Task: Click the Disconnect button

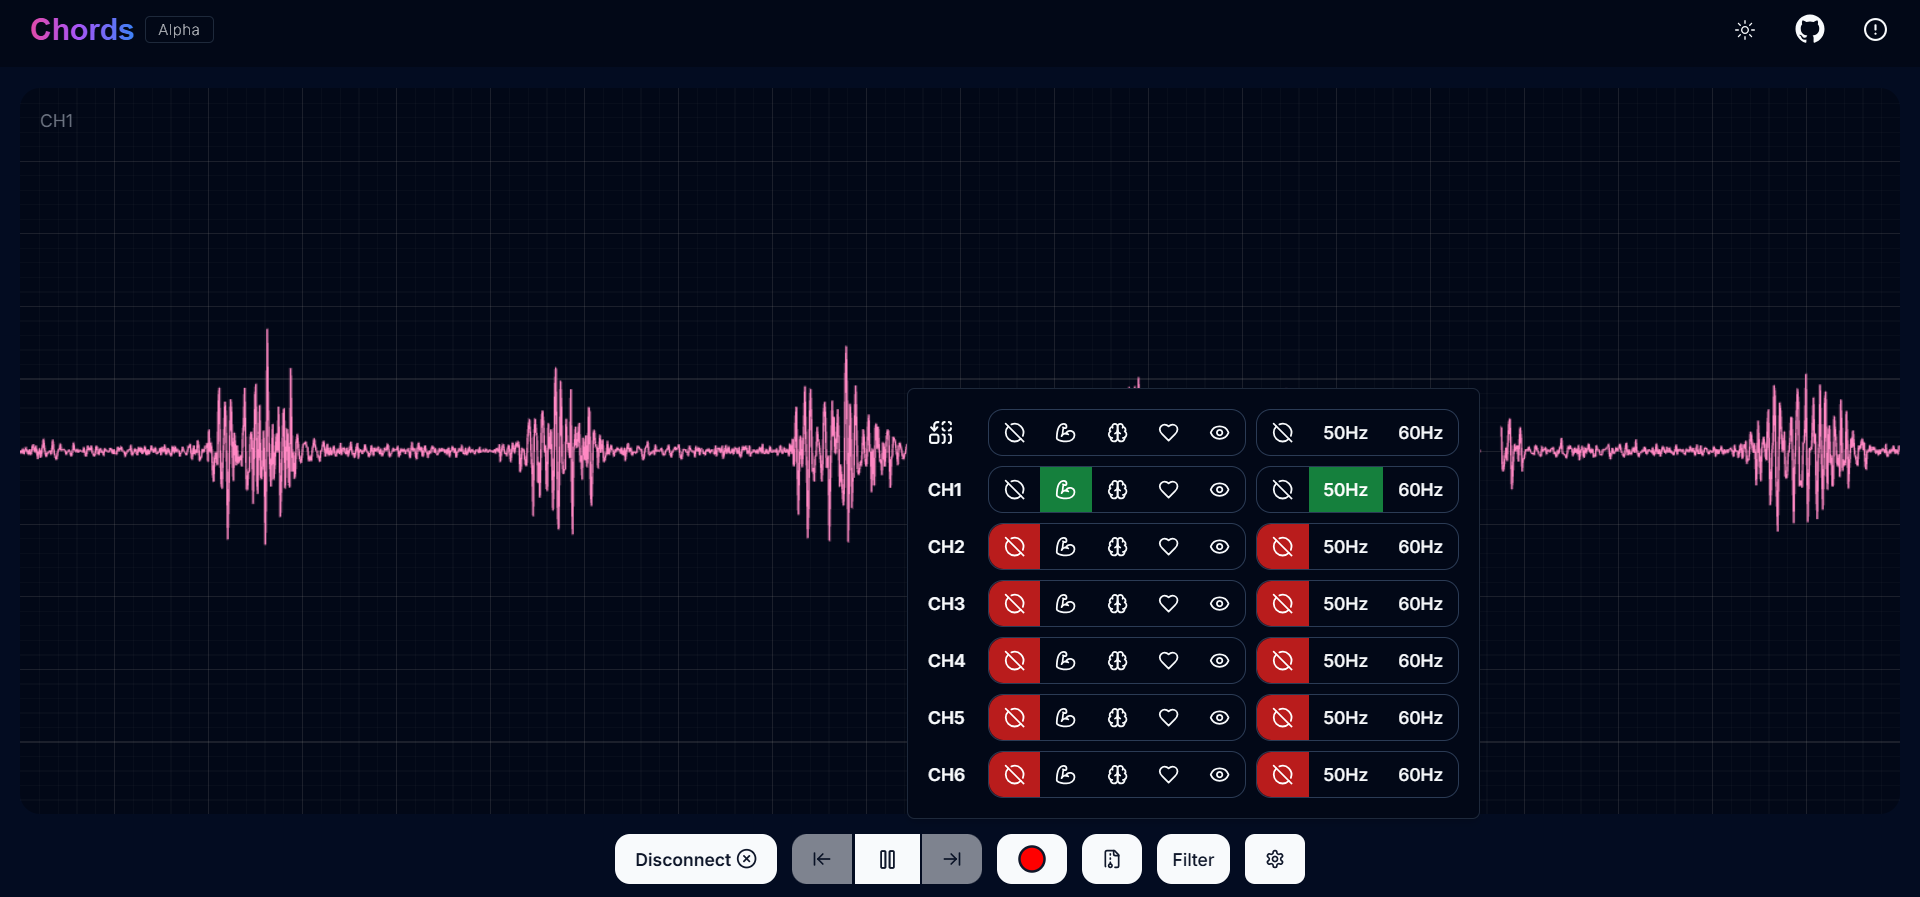Action: tap(696, 859)
